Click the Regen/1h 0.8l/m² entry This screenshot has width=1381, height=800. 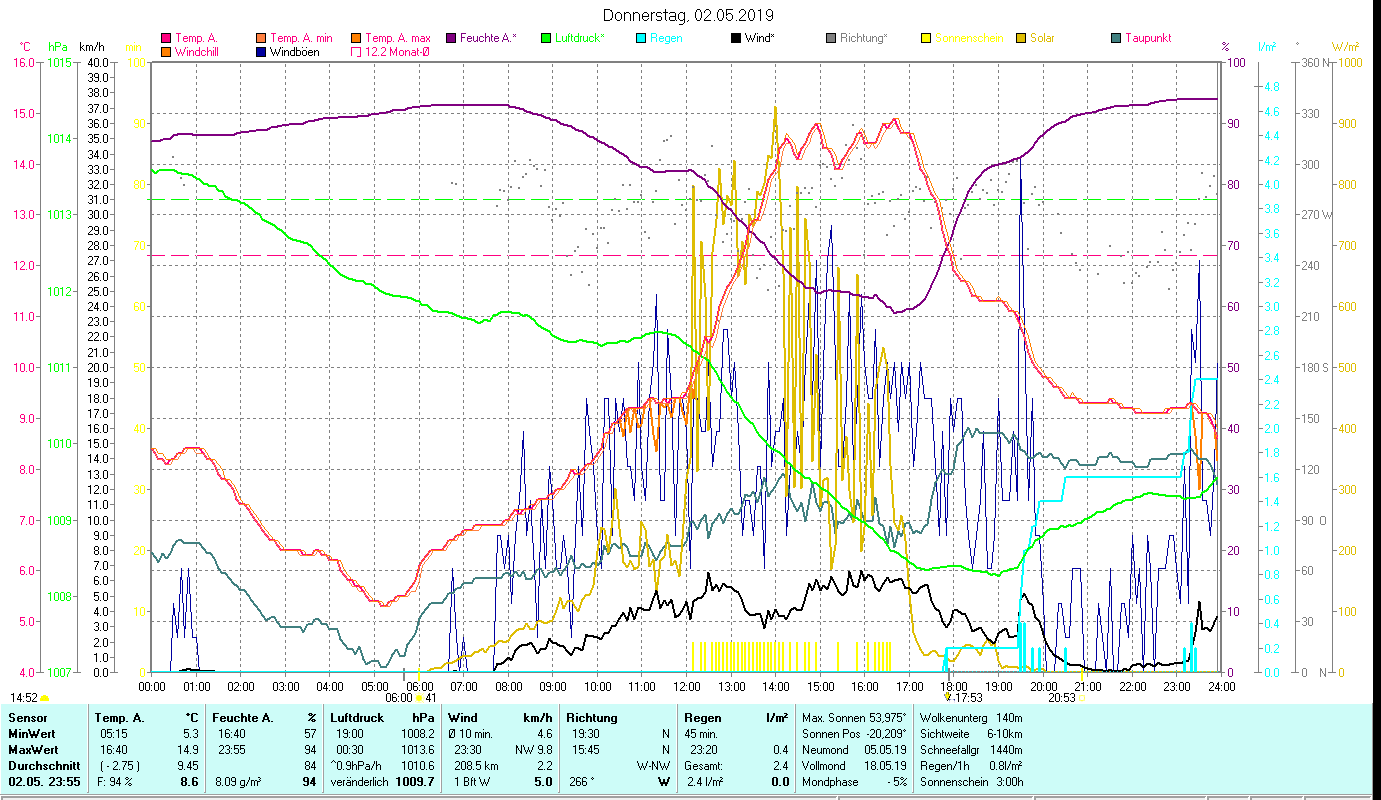pyautogui.click(x=971, y=766)
